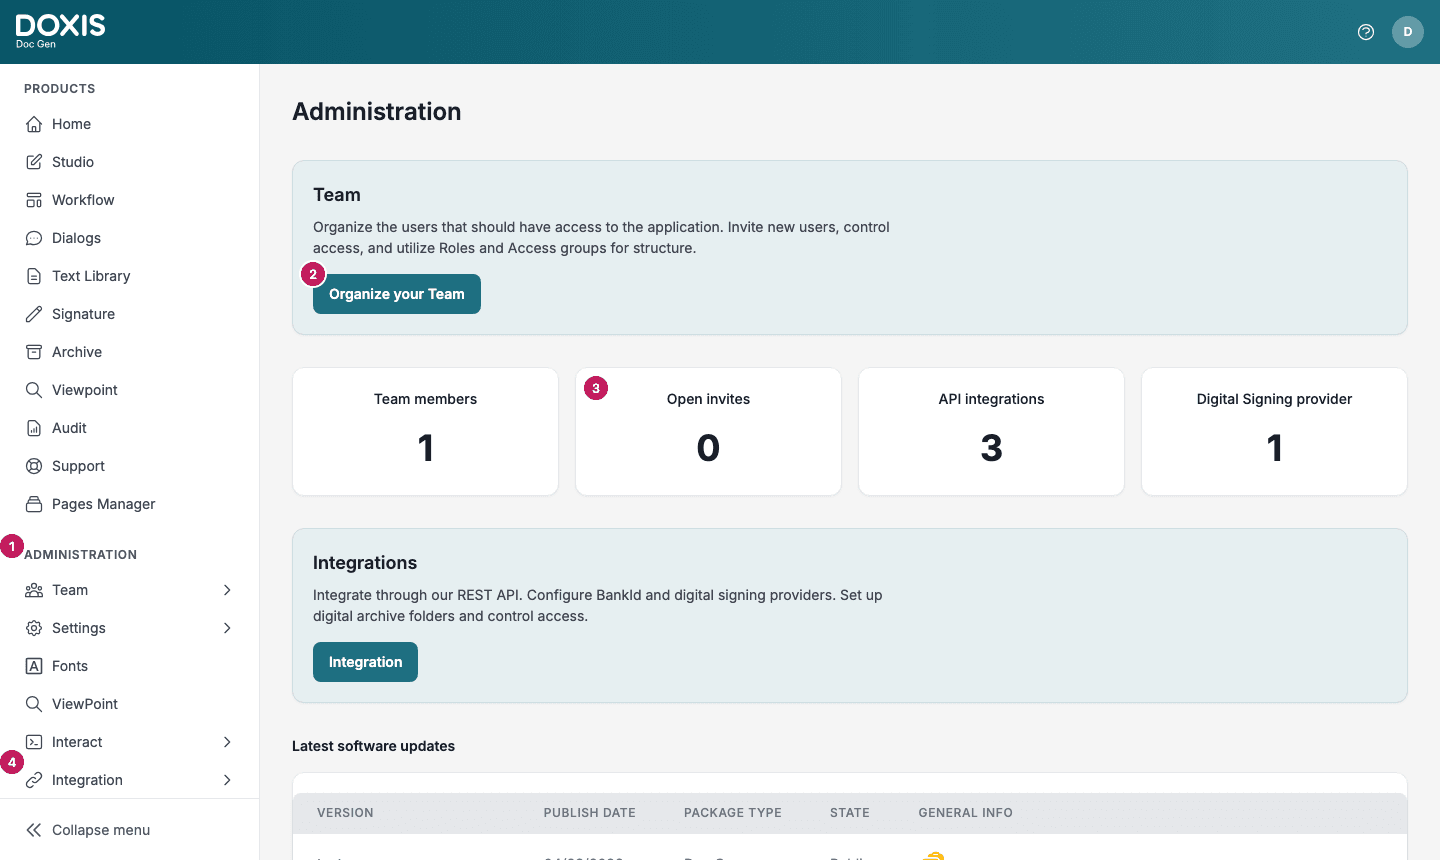The width and height of the screenshot is (1440, 860).
Task: Click the Audit report icon
Action: point(34,428)
